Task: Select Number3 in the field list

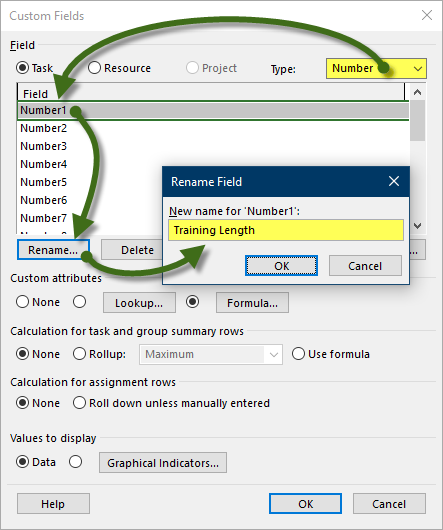Action: pos(44,146)
